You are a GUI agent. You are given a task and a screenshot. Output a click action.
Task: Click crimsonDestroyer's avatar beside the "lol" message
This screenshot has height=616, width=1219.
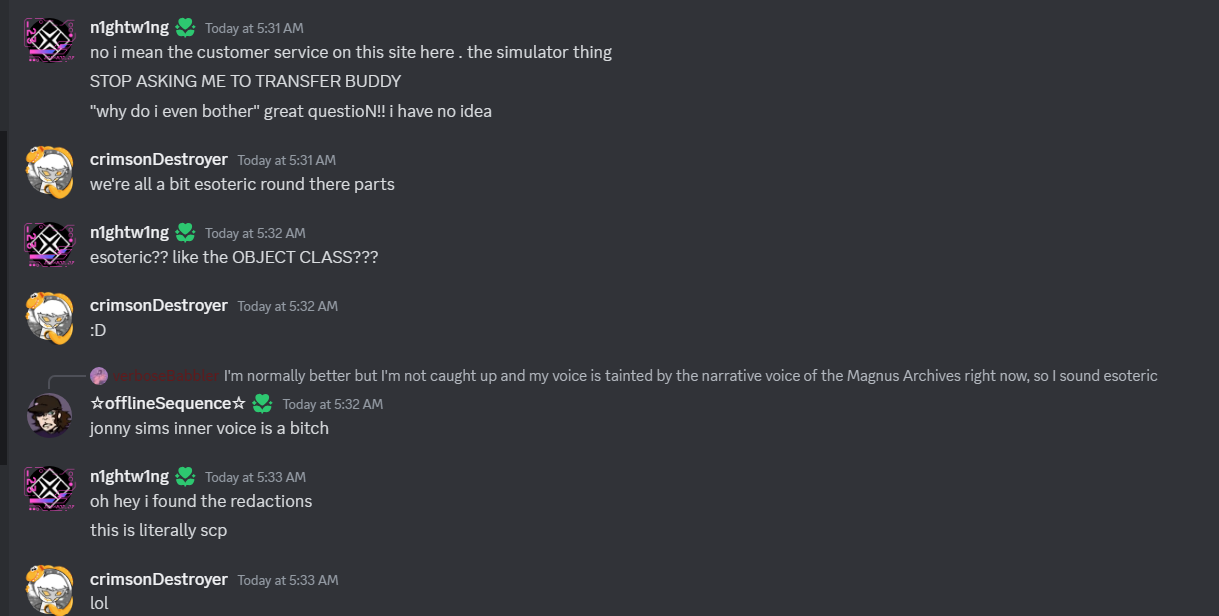tap(49, 592)
